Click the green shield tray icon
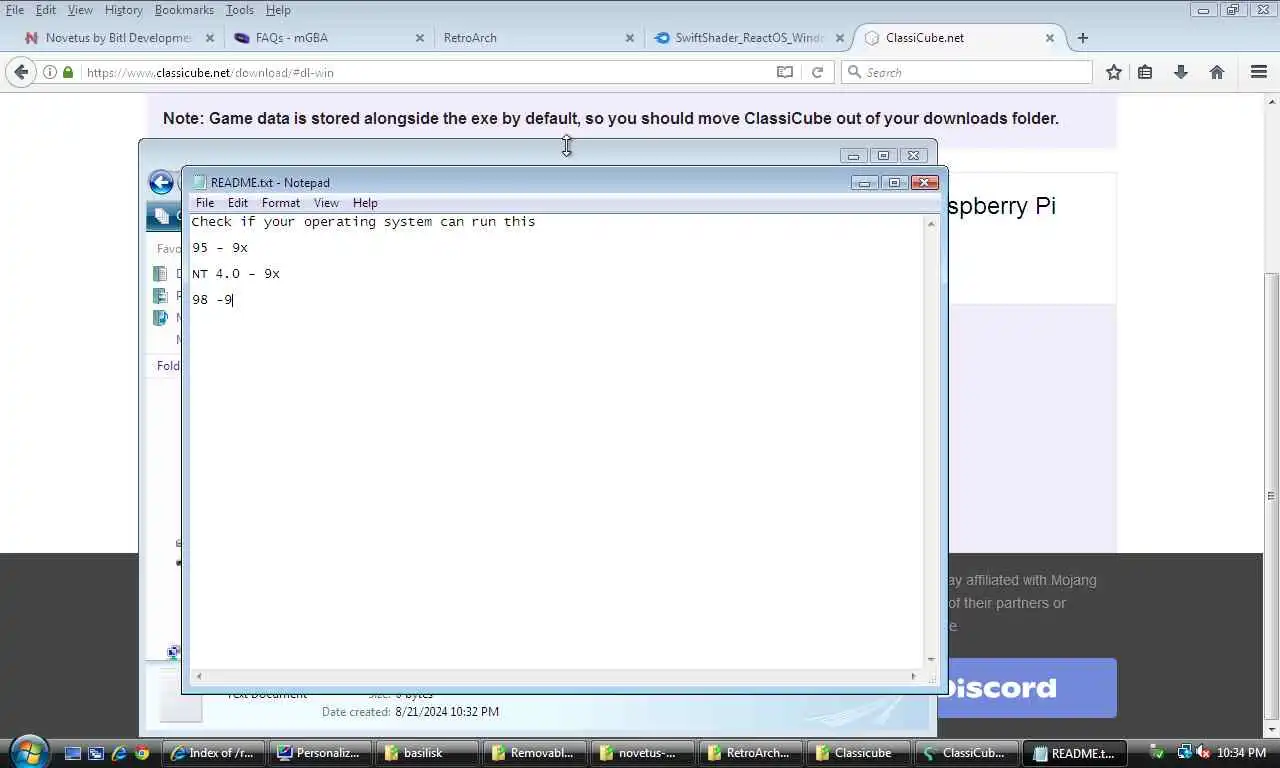Viewport: 1280px width, 768px height. 1156,753
